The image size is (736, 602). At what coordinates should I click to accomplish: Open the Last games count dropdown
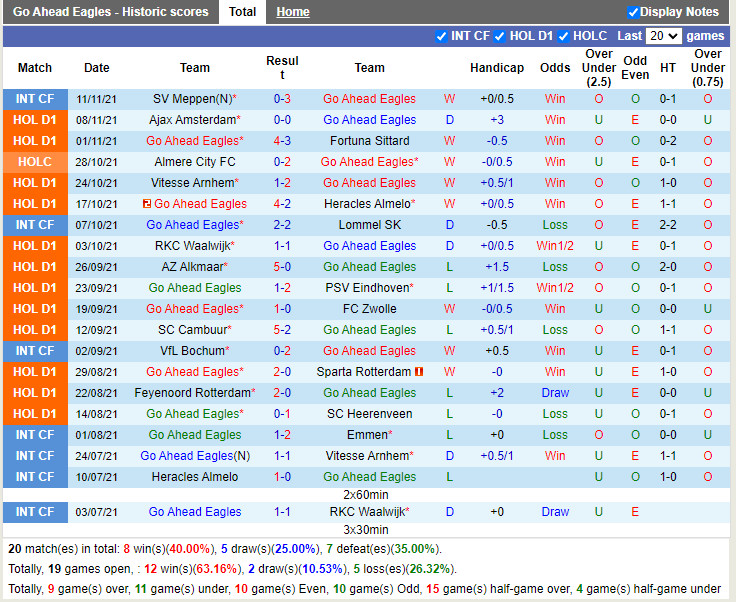point(663,36)
